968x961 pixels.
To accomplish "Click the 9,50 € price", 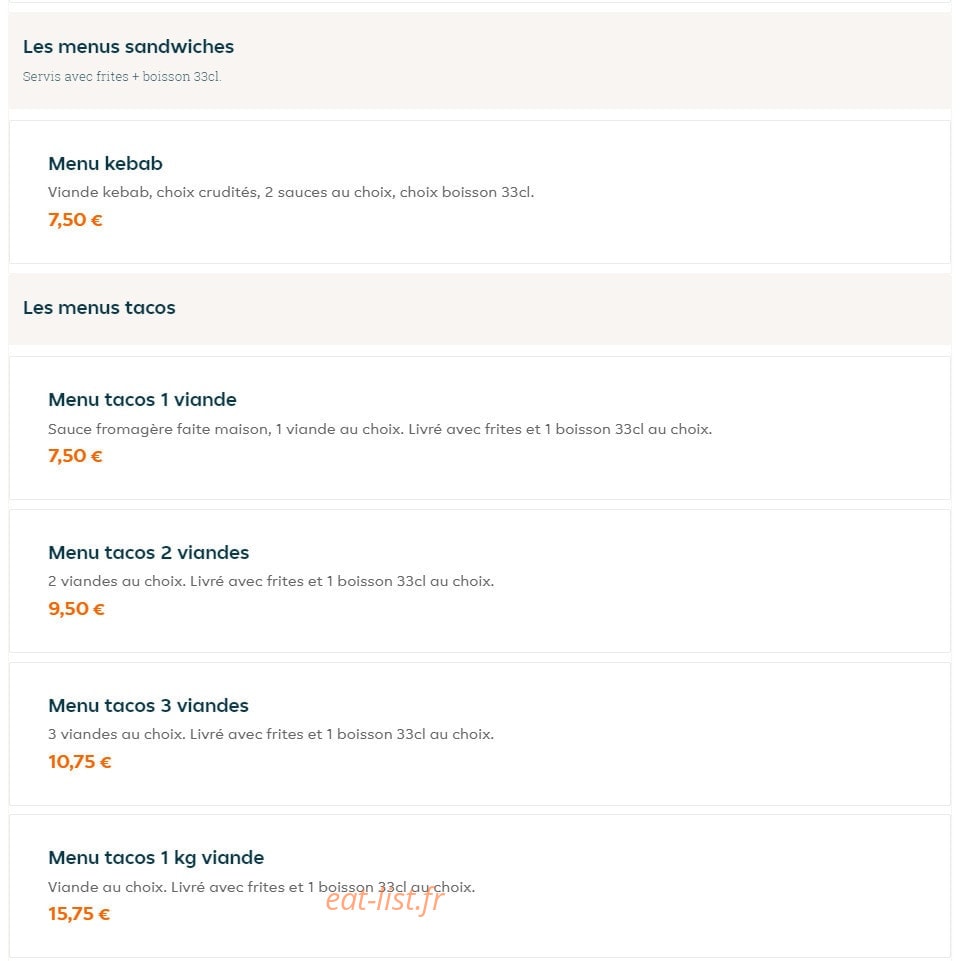I will (x=77, y=609).
